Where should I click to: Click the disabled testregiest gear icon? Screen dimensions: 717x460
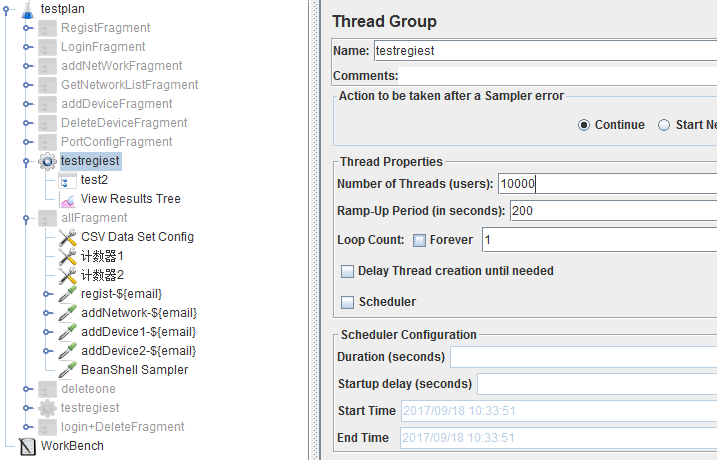coord(47,408)
